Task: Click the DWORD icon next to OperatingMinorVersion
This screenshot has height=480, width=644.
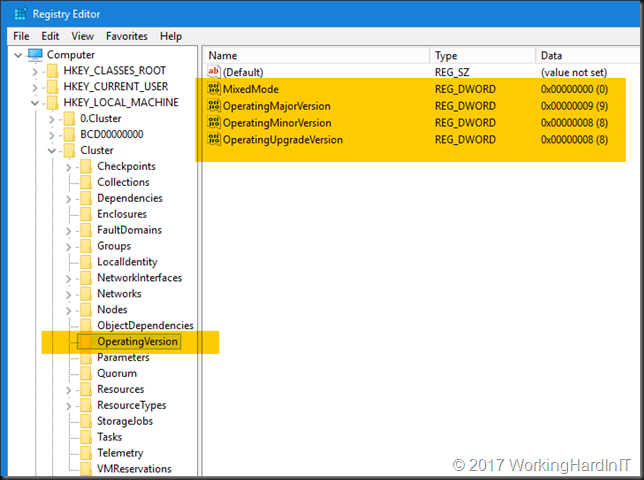Action: 214,122
